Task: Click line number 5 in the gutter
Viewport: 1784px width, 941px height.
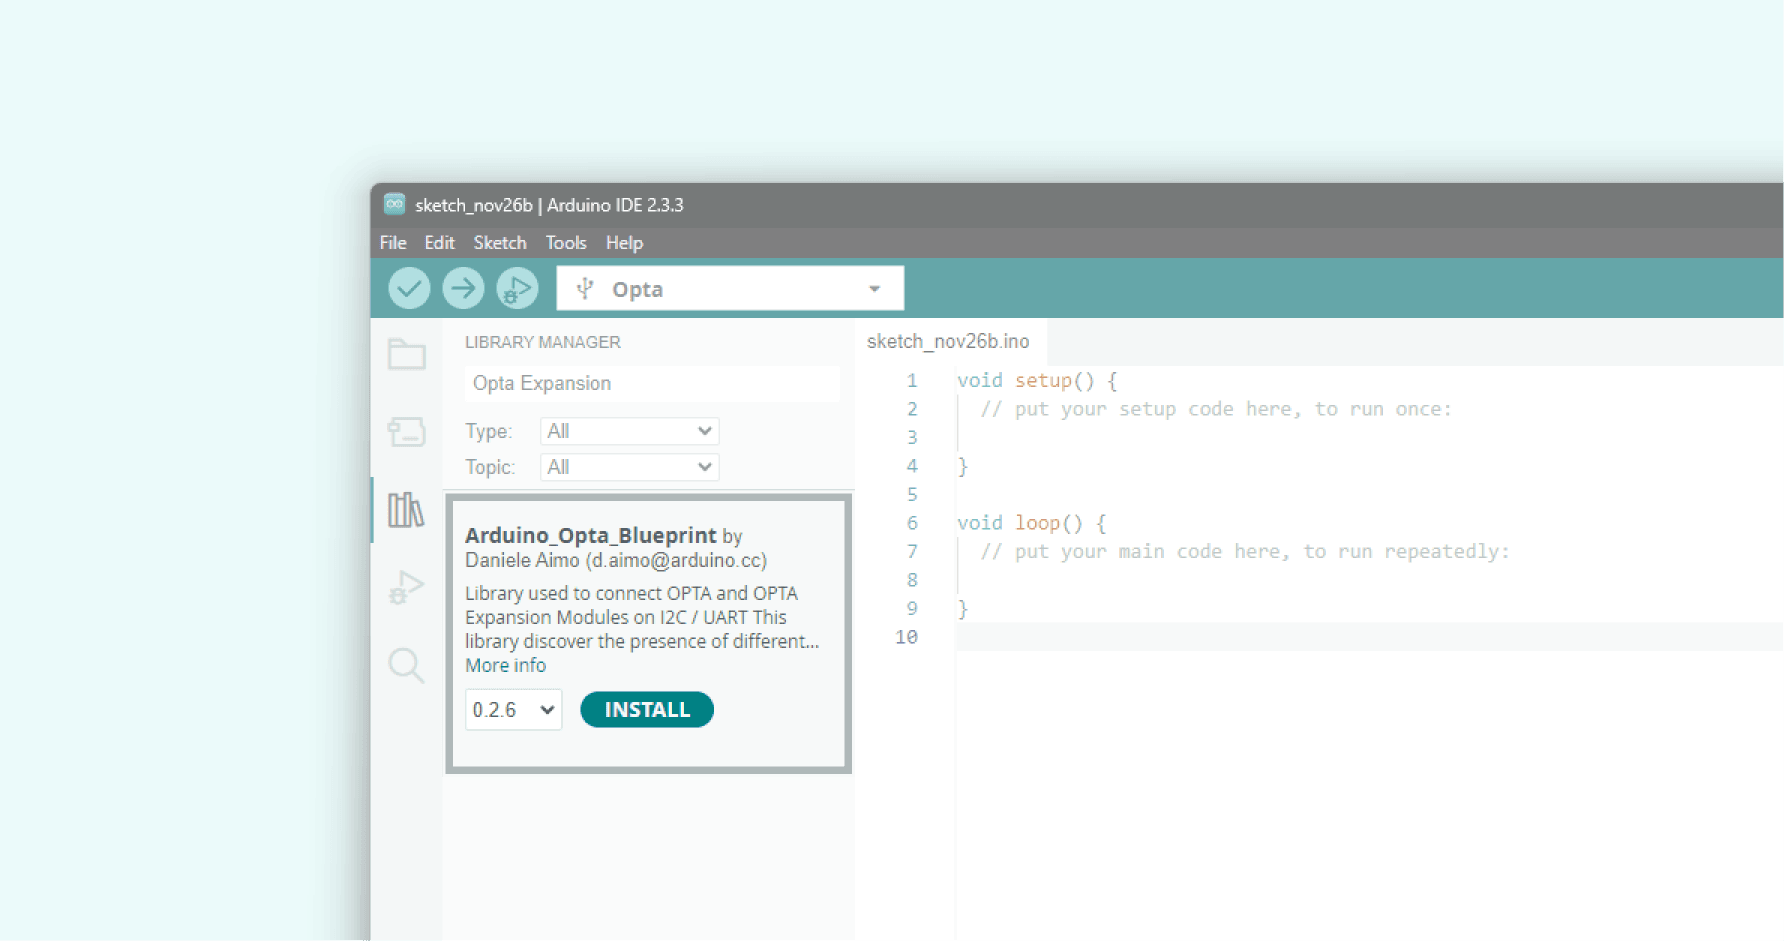Action: tap(912, 495)
